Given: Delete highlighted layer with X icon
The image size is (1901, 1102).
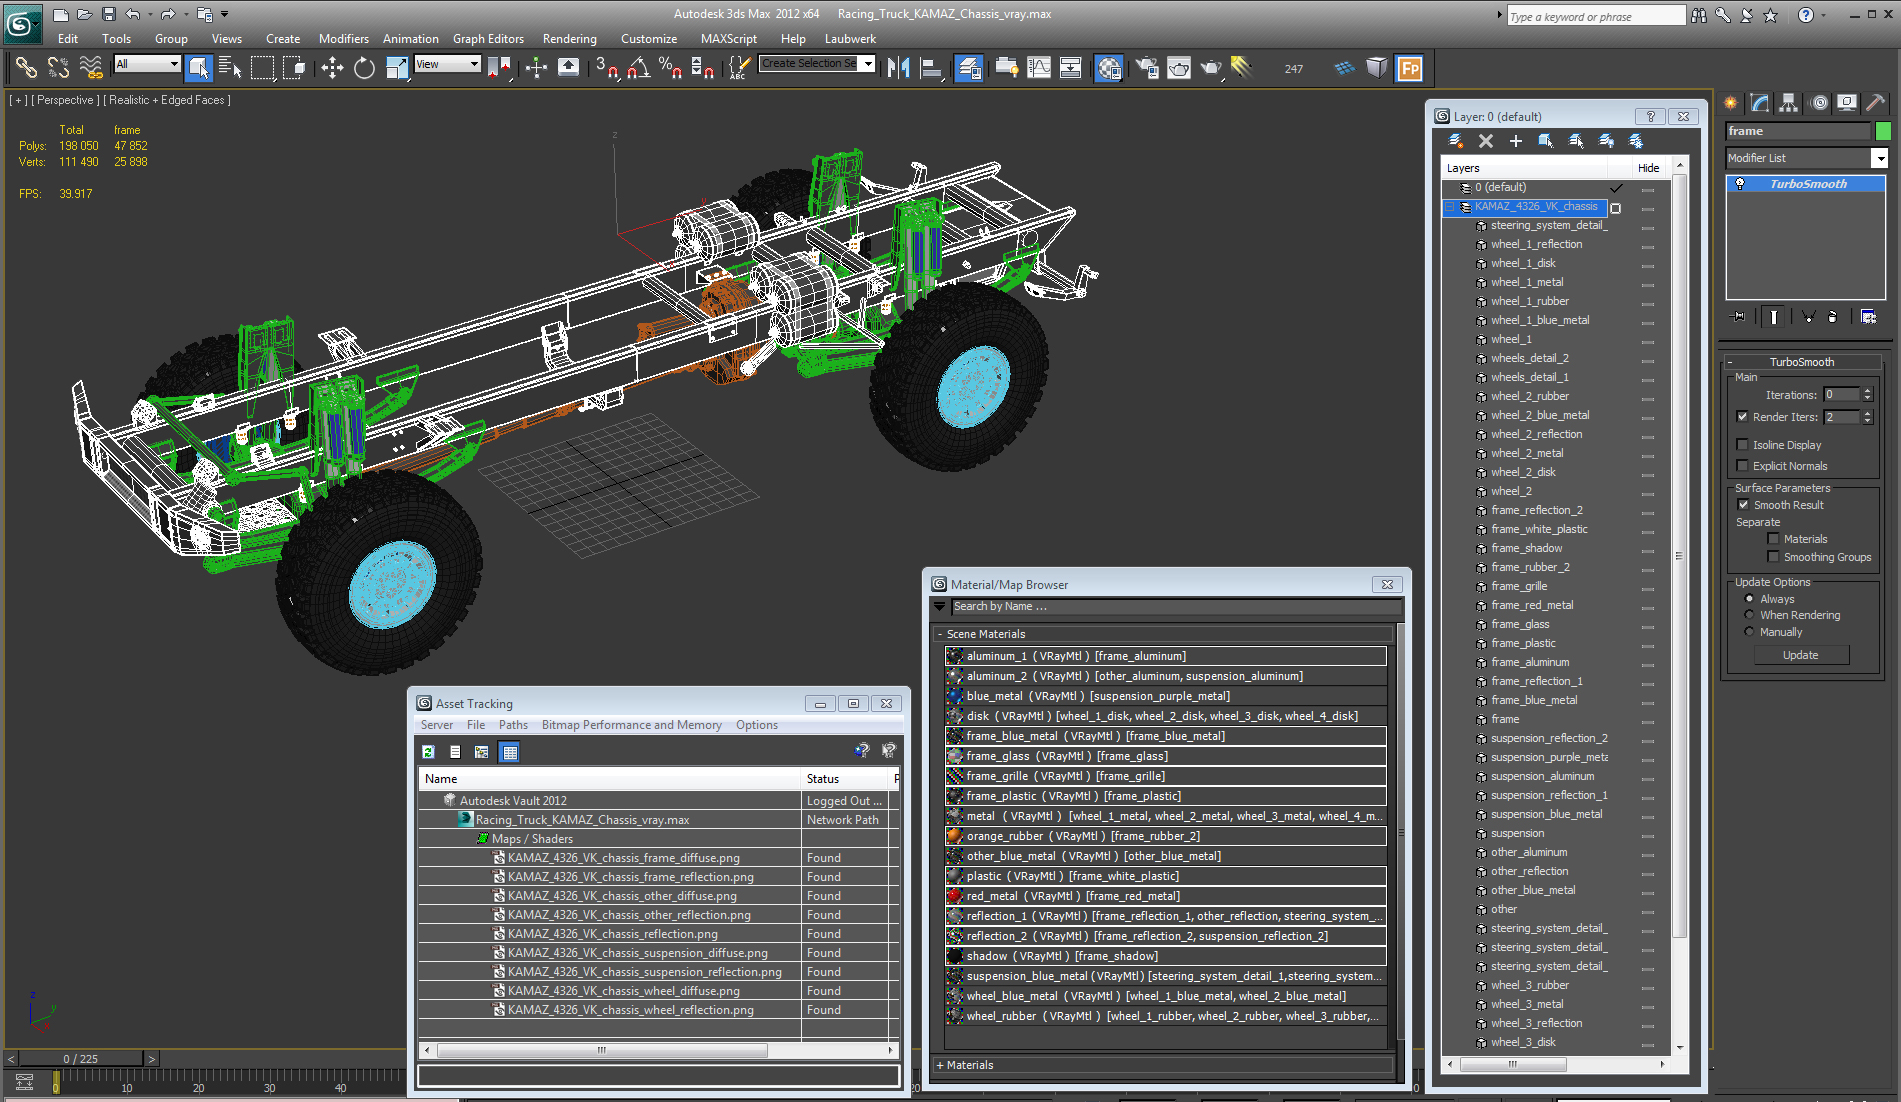Looking at the screenshot, I should [x=1486, y=141].
